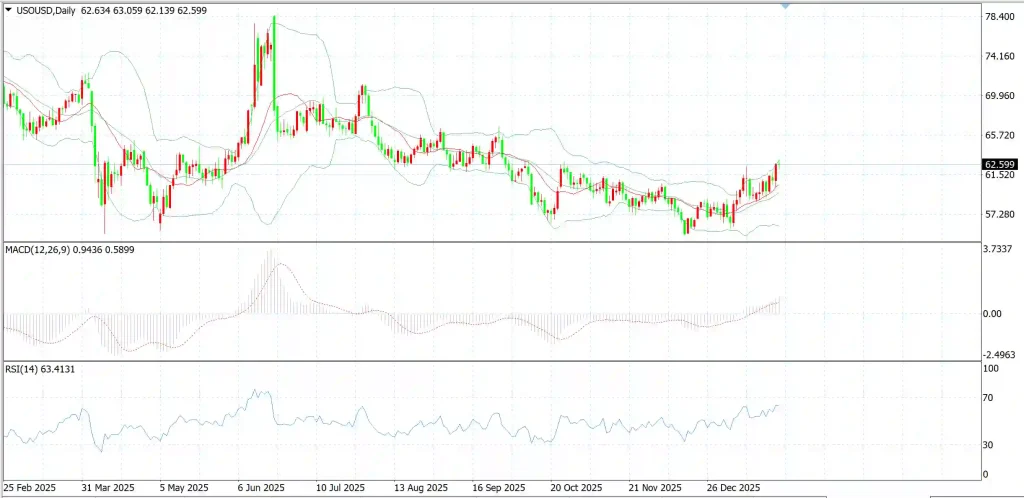The width and height of the screenshot is (1024, 498).
Task: Select the MACD(12,26,9) indicator label
Action: tap(35, 249)
